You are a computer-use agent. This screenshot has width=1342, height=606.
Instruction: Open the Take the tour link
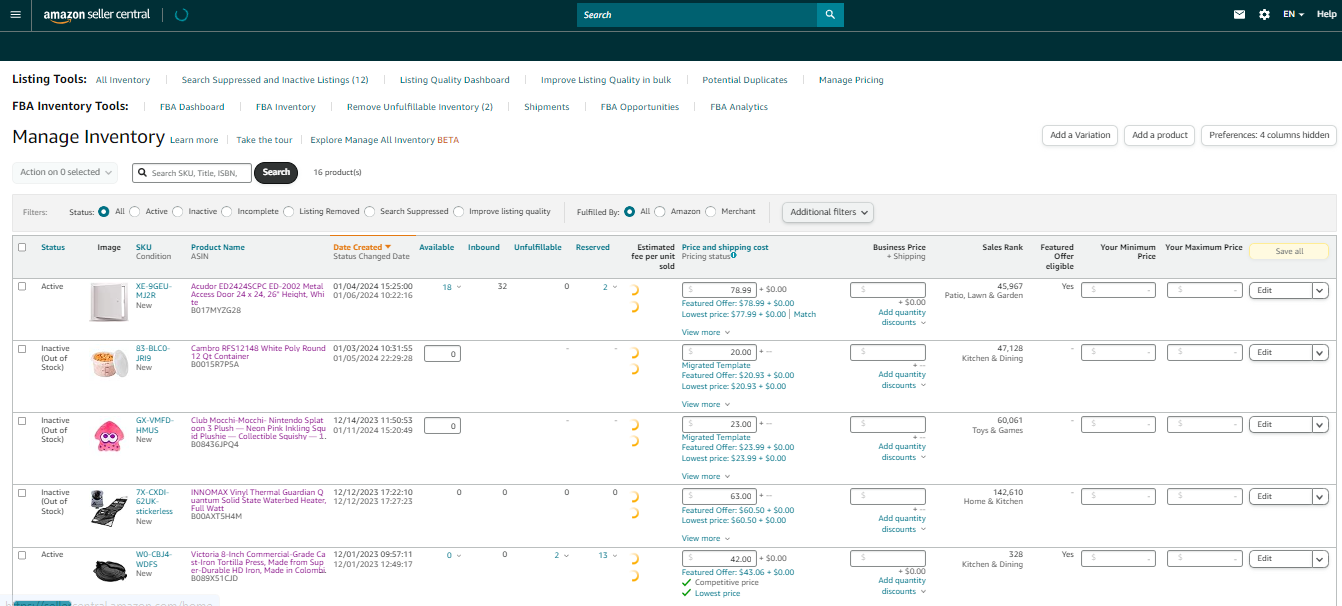point(264,140)
